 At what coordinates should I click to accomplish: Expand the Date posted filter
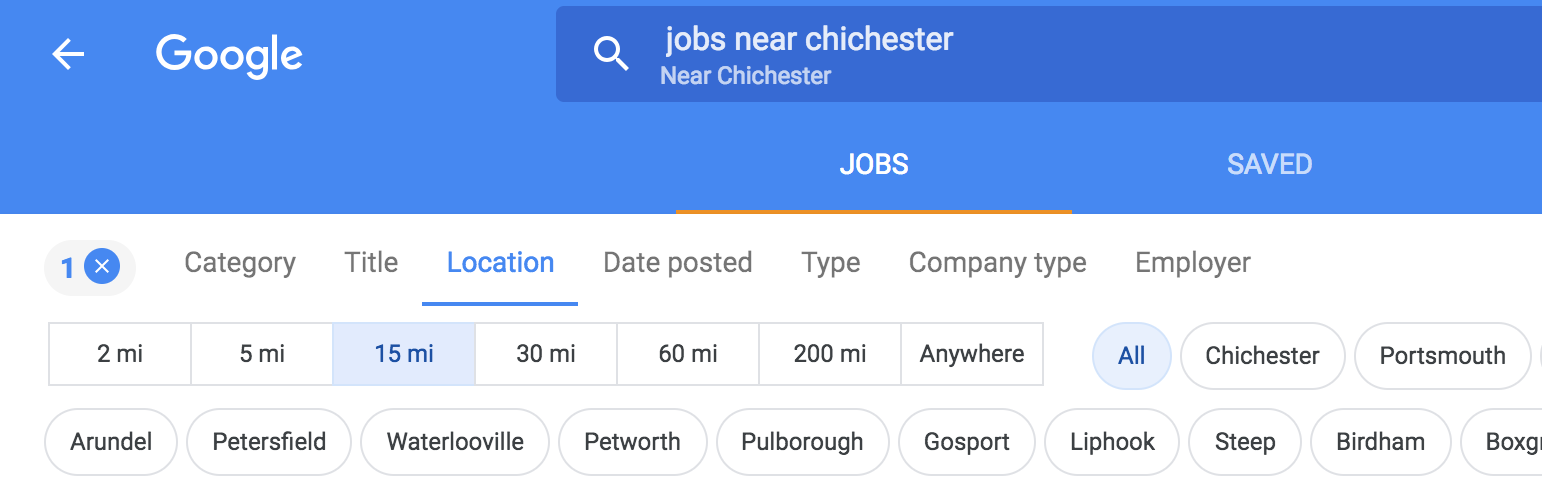(x=677, y=263)
